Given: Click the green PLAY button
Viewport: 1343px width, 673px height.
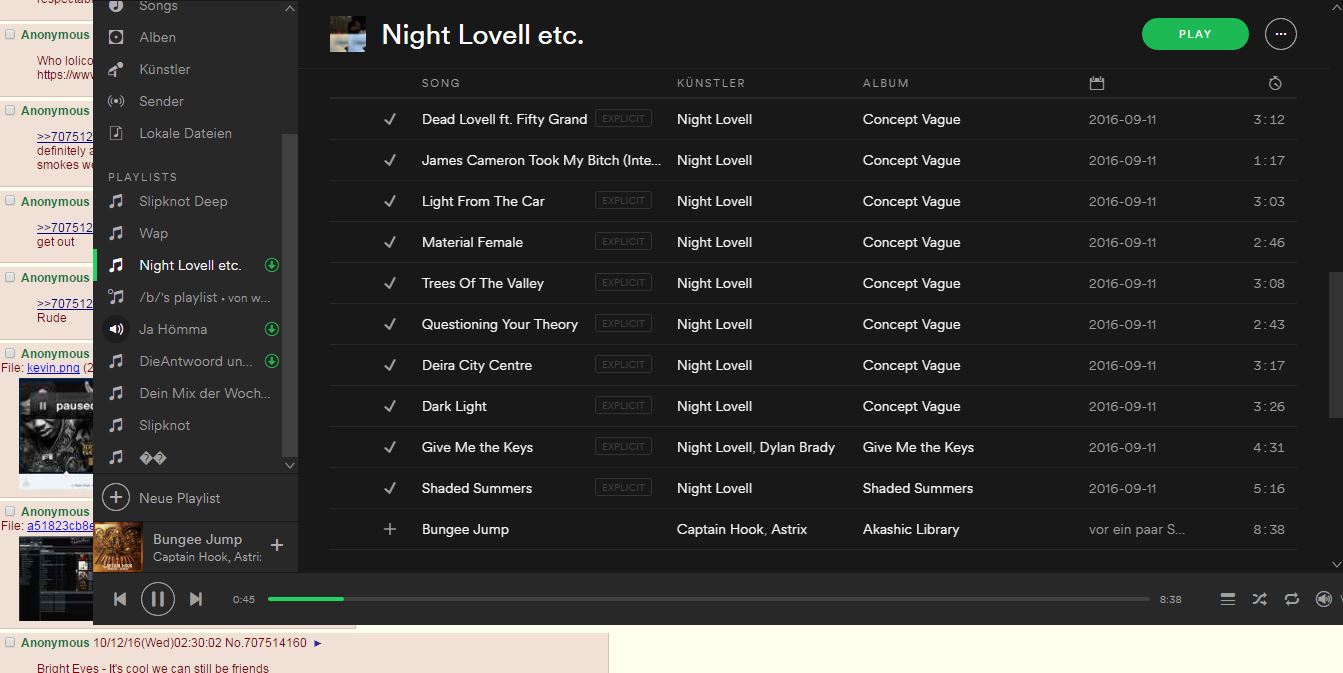Looking at the screenshot, I should coord(1195,34).
